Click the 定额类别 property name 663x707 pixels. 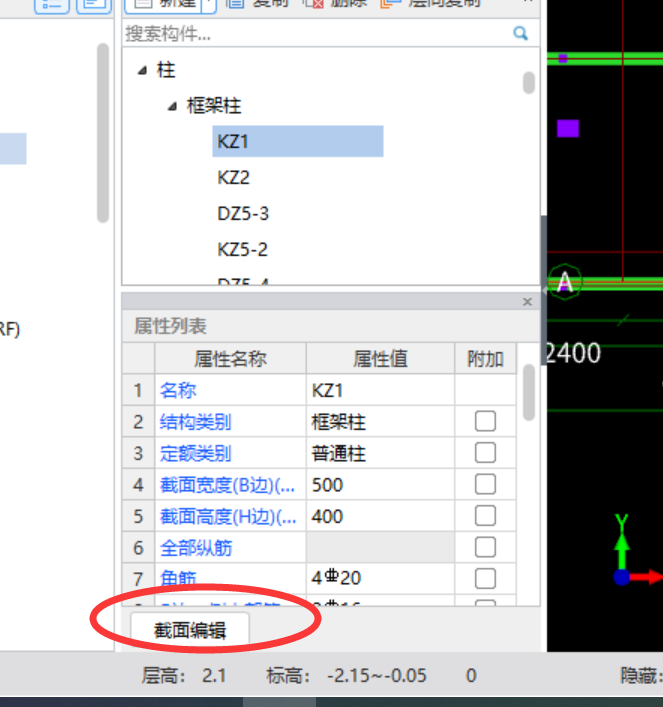[195, 453]
